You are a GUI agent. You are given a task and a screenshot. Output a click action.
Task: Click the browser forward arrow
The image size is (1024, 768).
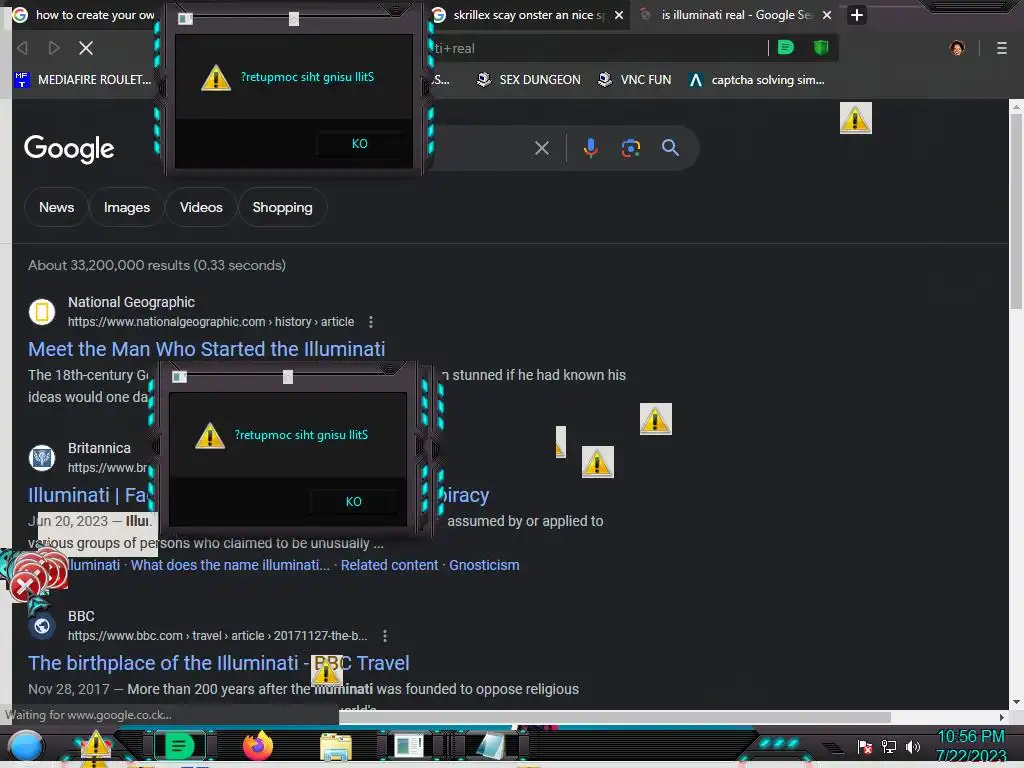point(54,48)
